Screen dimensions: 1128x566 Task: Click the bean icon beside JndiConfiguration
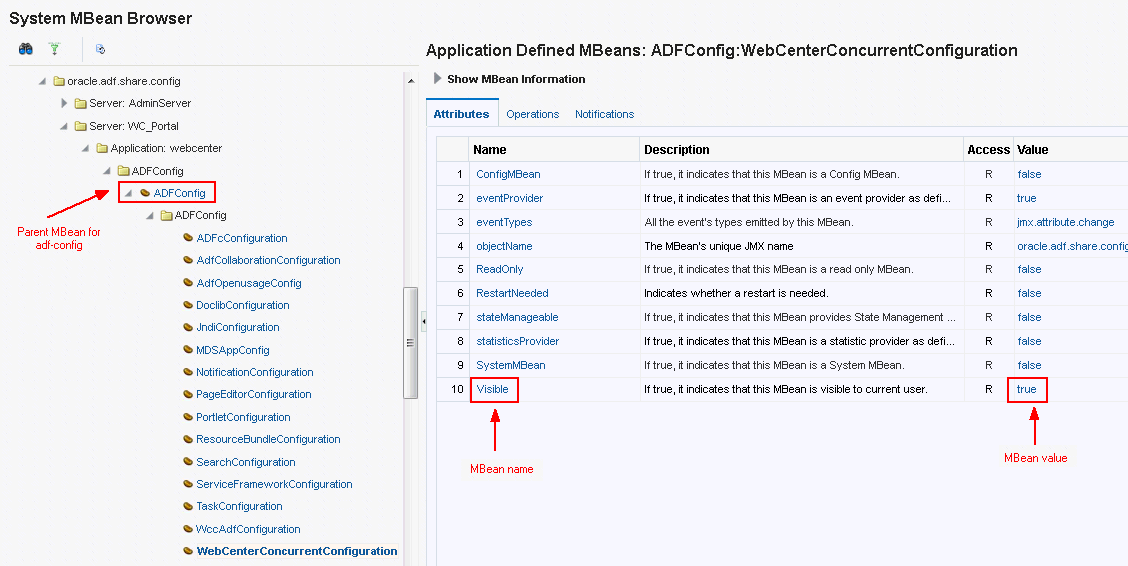(188, 327)
